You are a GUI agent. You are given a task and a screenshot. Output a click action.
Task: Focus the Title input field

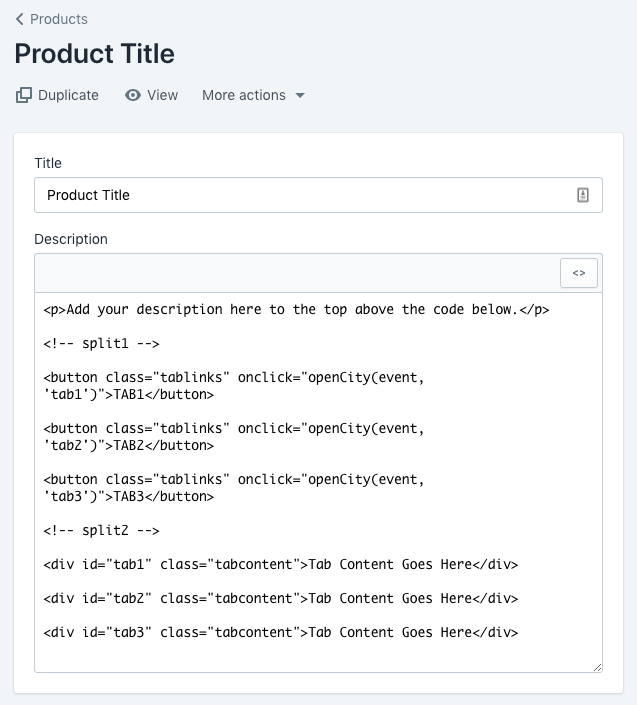[318, 195]
